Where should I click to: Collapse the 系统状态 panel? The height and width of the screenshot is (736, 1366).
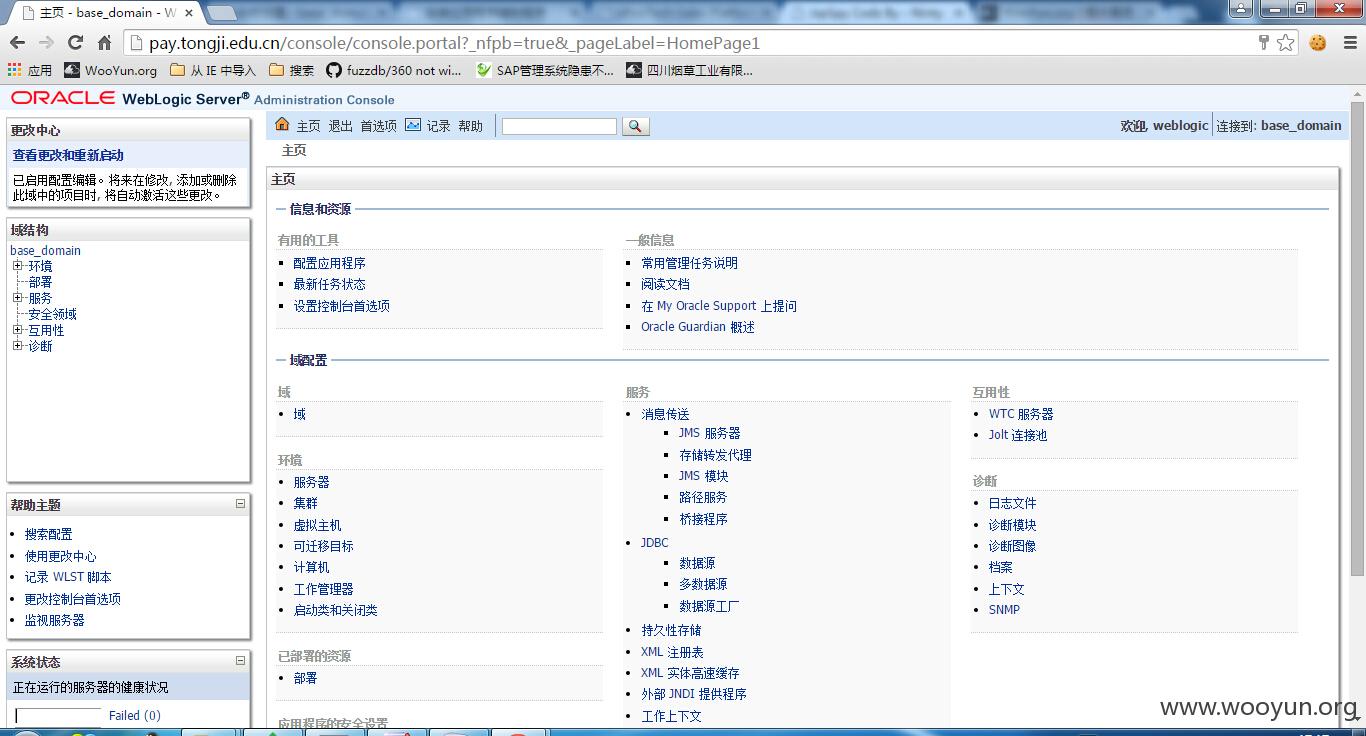coord(240,661)
